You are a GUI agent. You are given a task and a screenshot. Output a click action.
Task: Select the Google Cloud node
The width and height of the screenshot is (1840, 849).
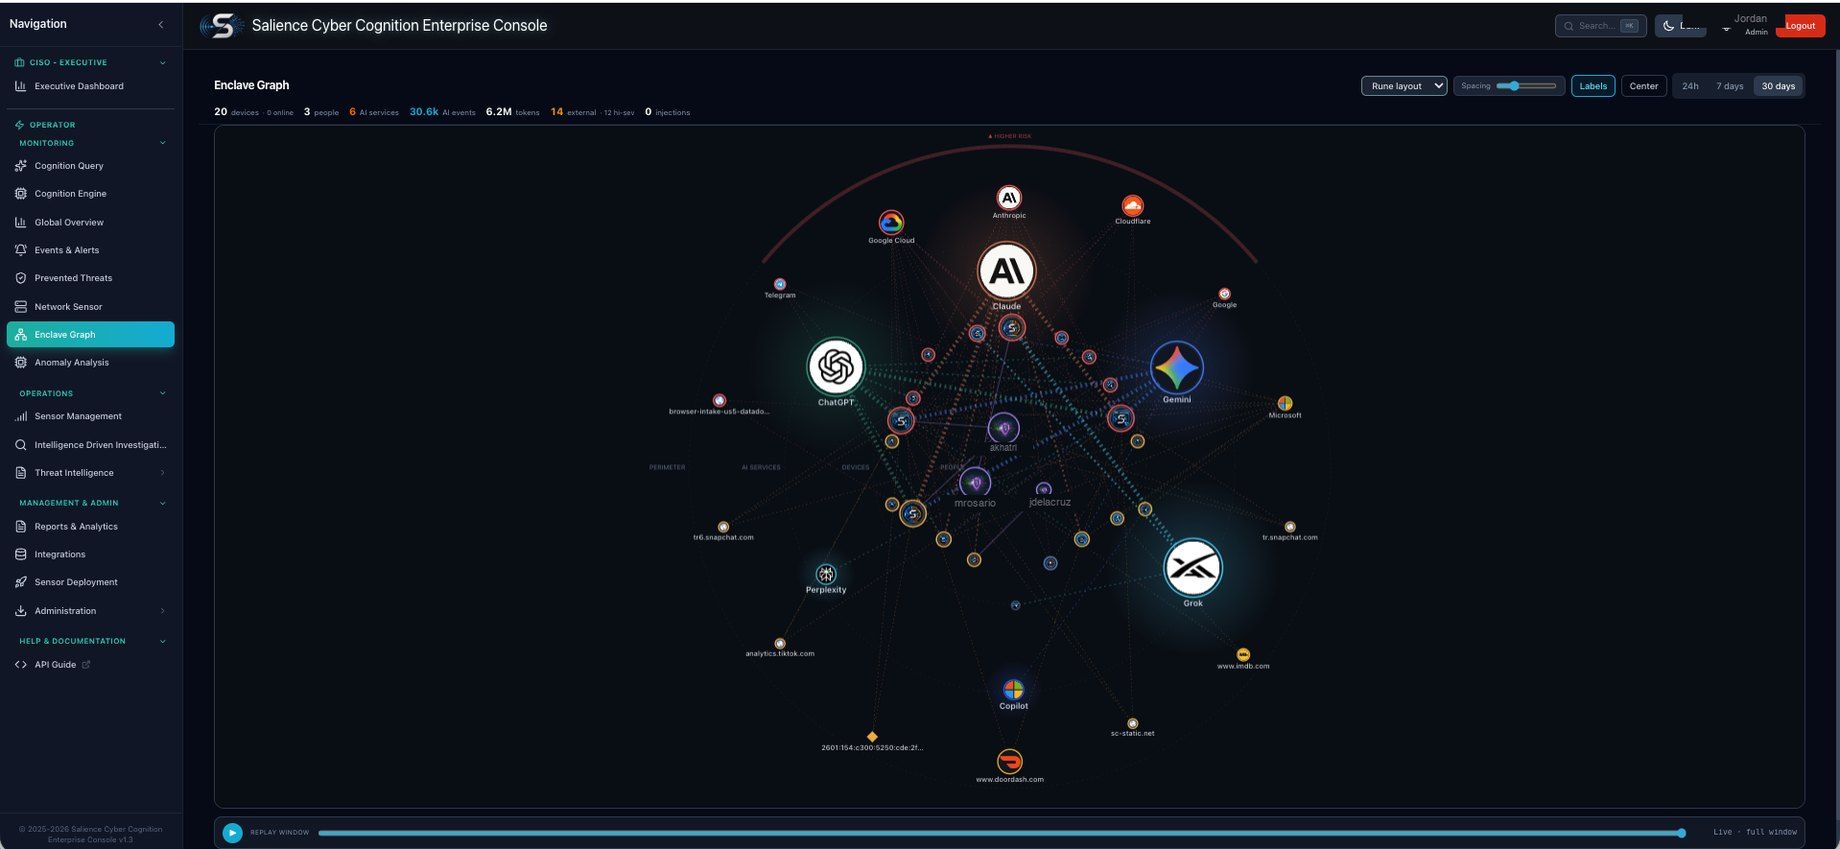tap(891, 222)
